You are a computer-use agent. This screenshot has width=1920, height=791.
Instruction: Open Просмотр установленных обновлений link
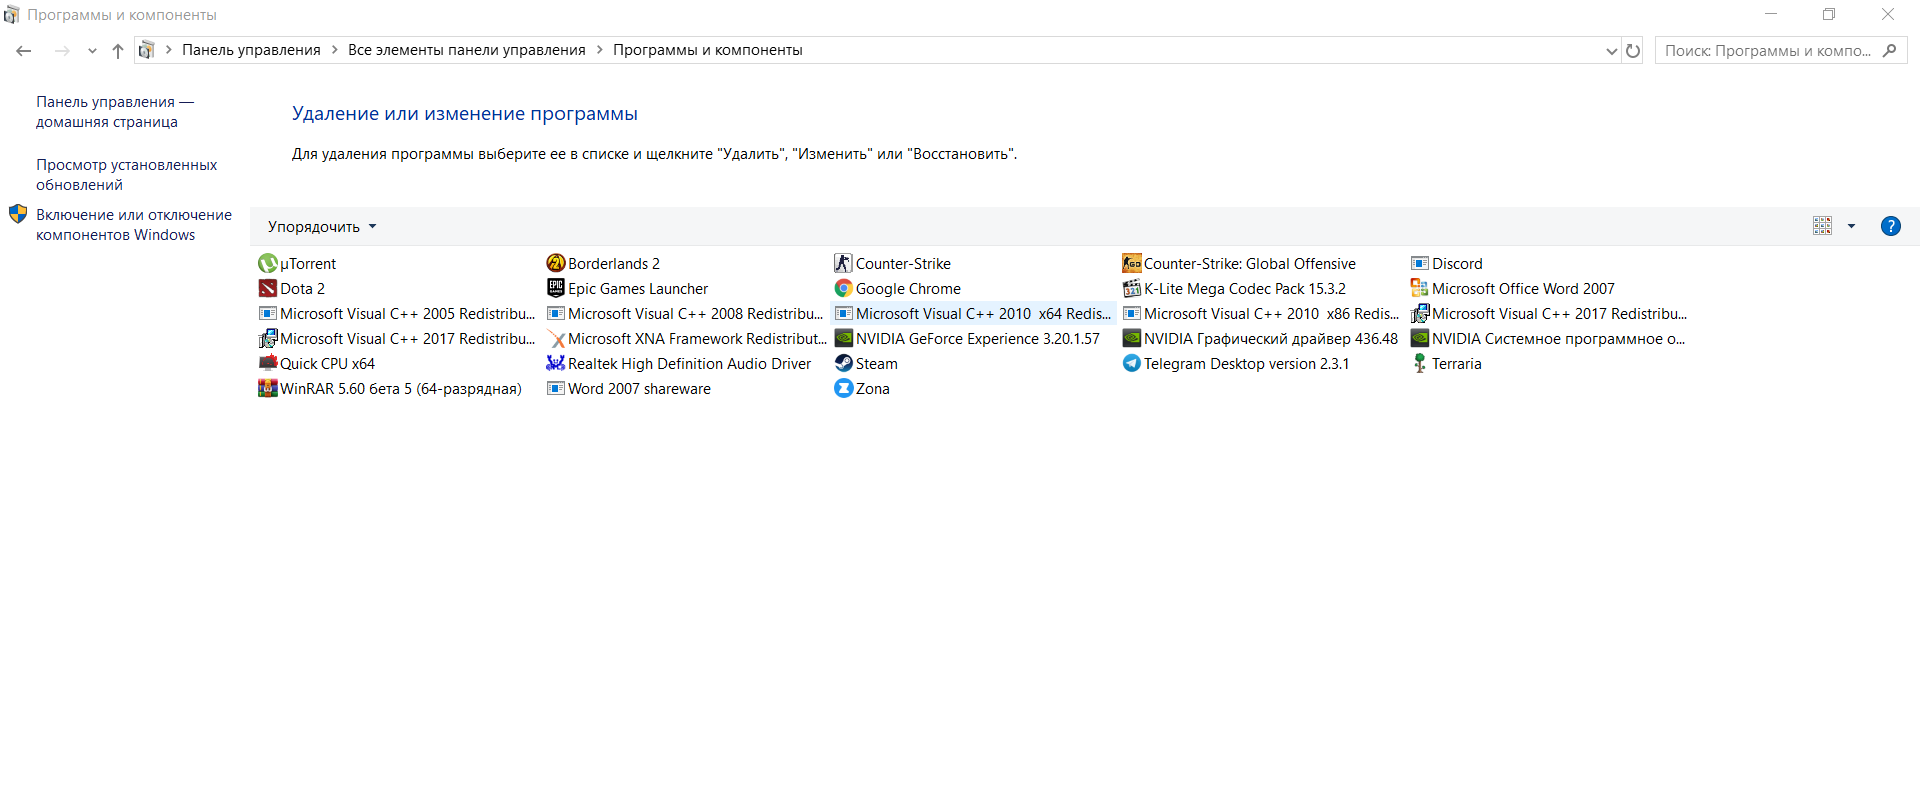tap(127, 175)
